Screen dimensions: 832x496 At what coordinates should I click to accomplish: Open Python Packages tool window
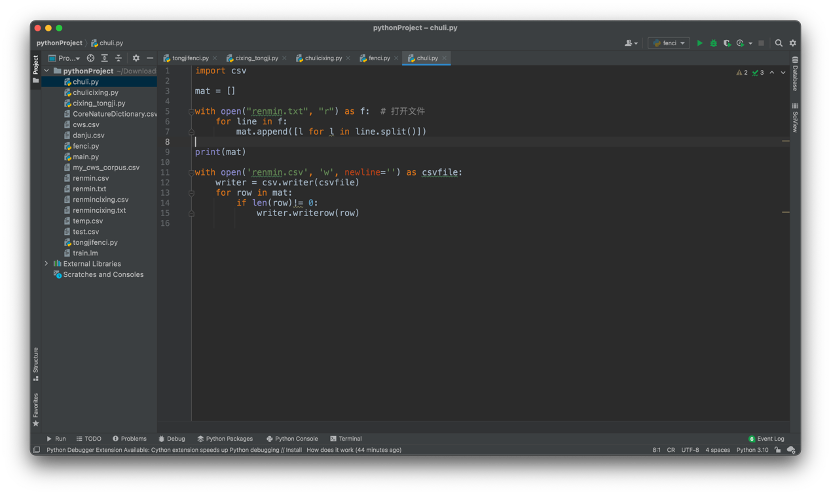225,439
